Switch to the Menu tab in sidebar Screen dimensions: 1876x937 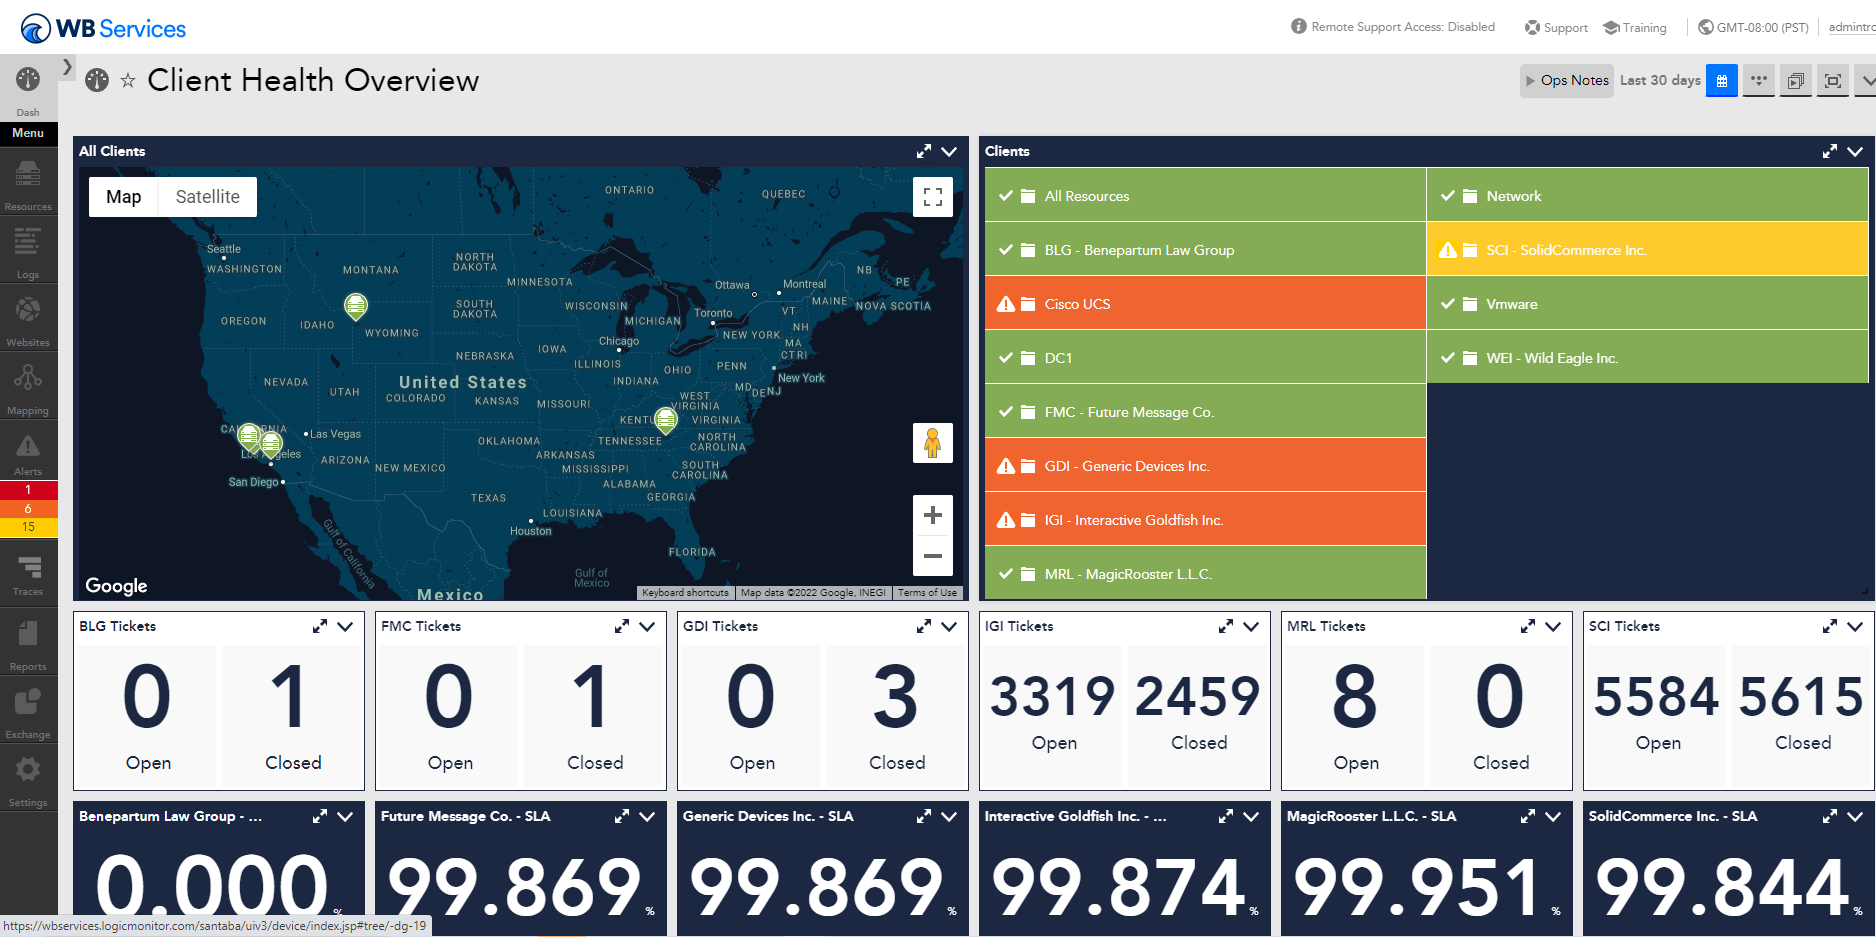pos(28,133)
